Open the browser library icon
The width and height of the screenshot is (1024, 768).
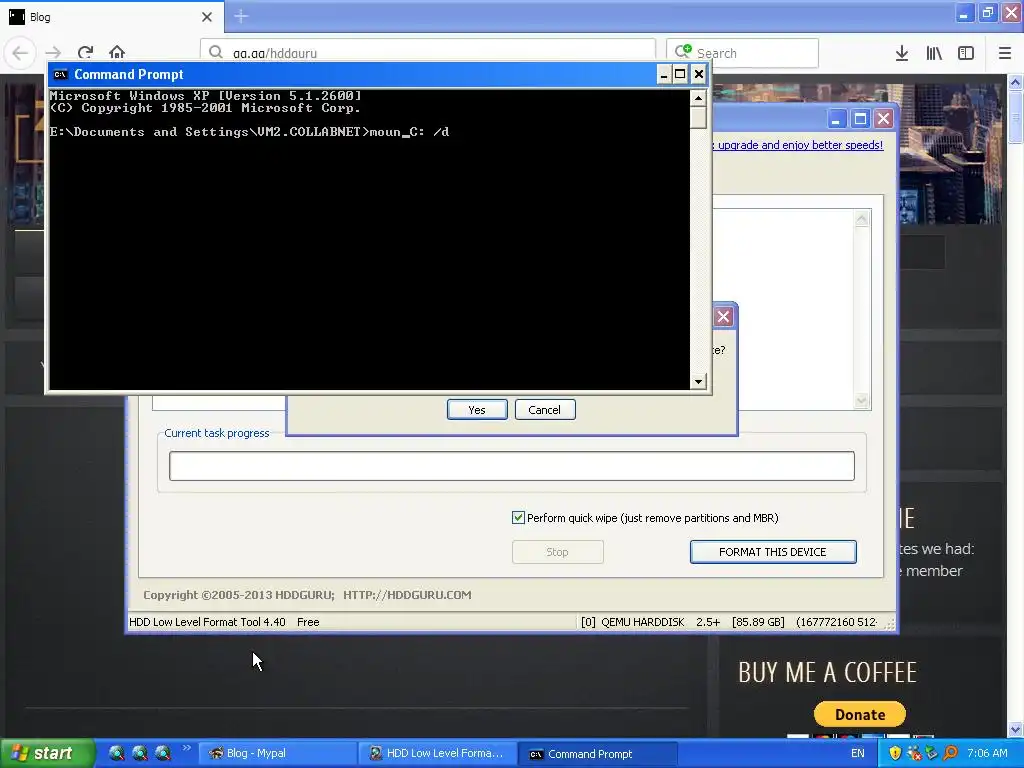click(934, 53)
